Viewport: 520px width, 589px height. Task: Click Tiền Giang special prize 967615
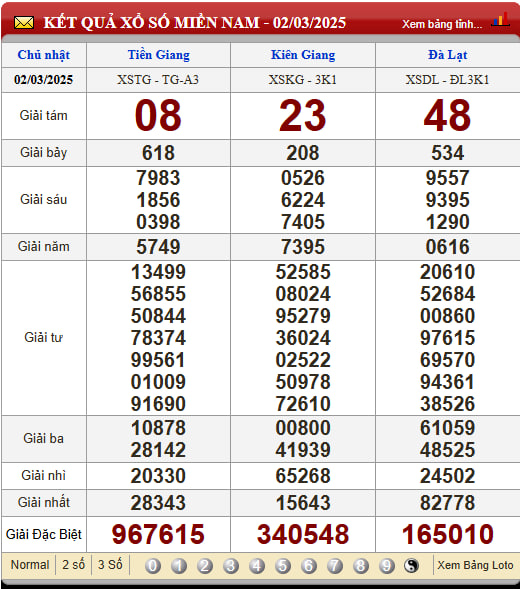(158, 534)
